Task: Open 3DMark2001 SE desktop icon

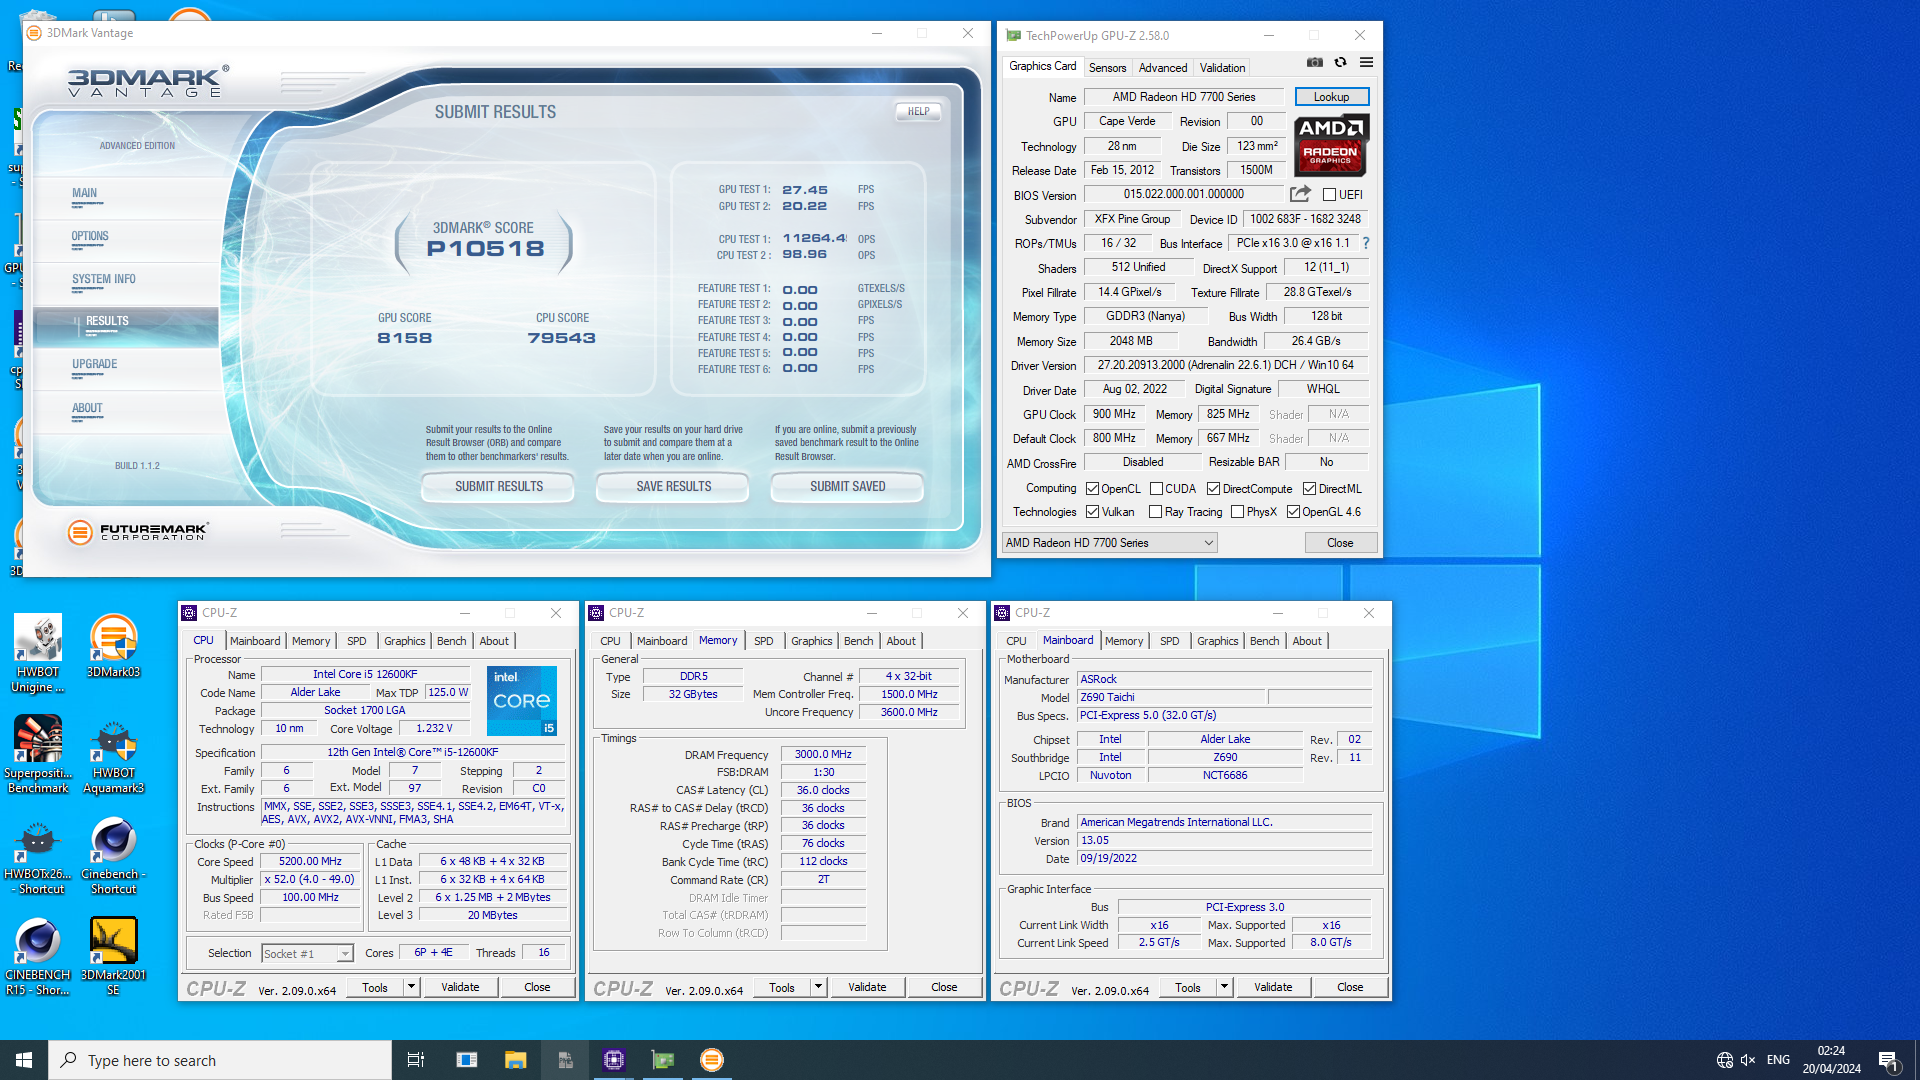Action: [x=113, y=957]
